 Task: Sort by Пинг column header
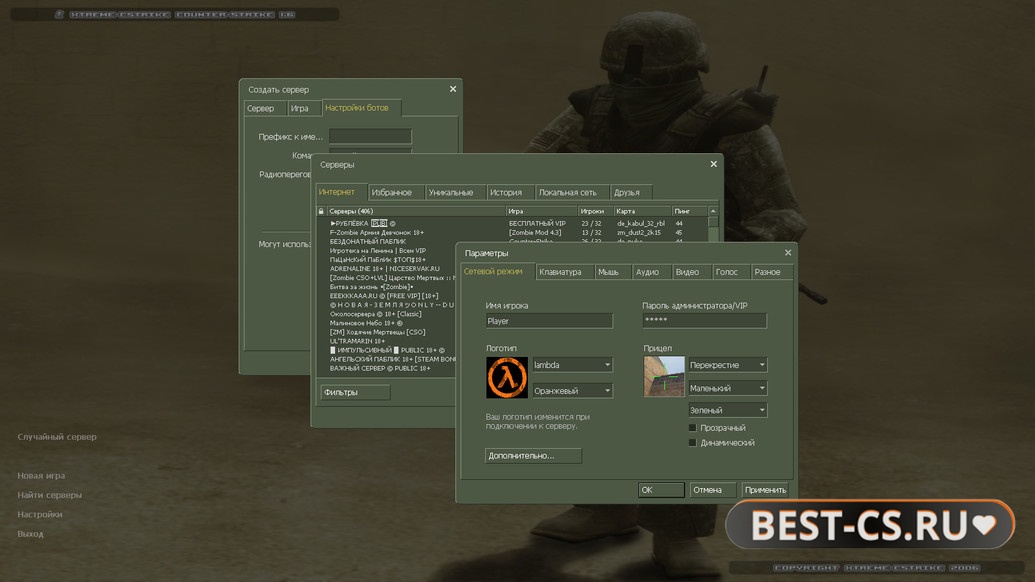tap(690, 211)
